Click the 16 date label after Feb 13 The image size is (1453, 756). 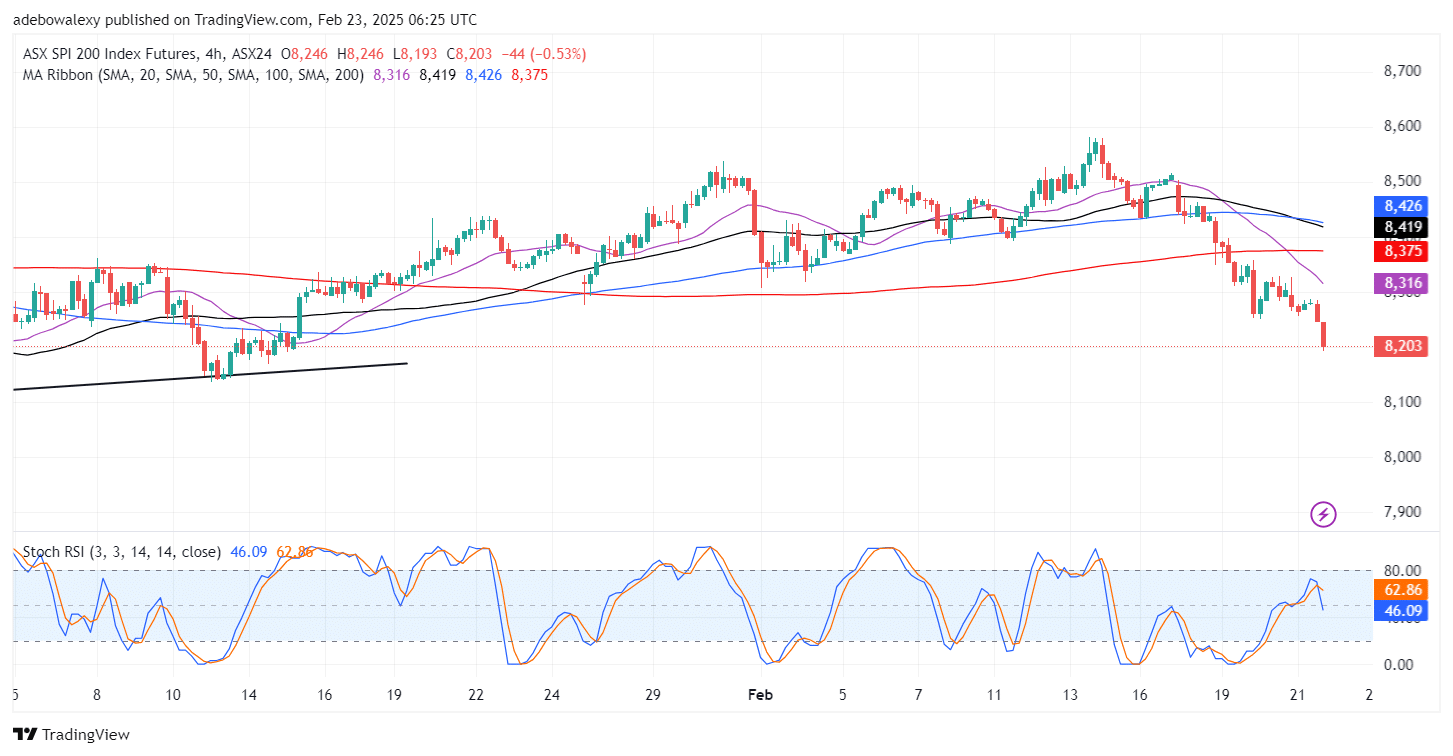click(x=1141, y=695)
